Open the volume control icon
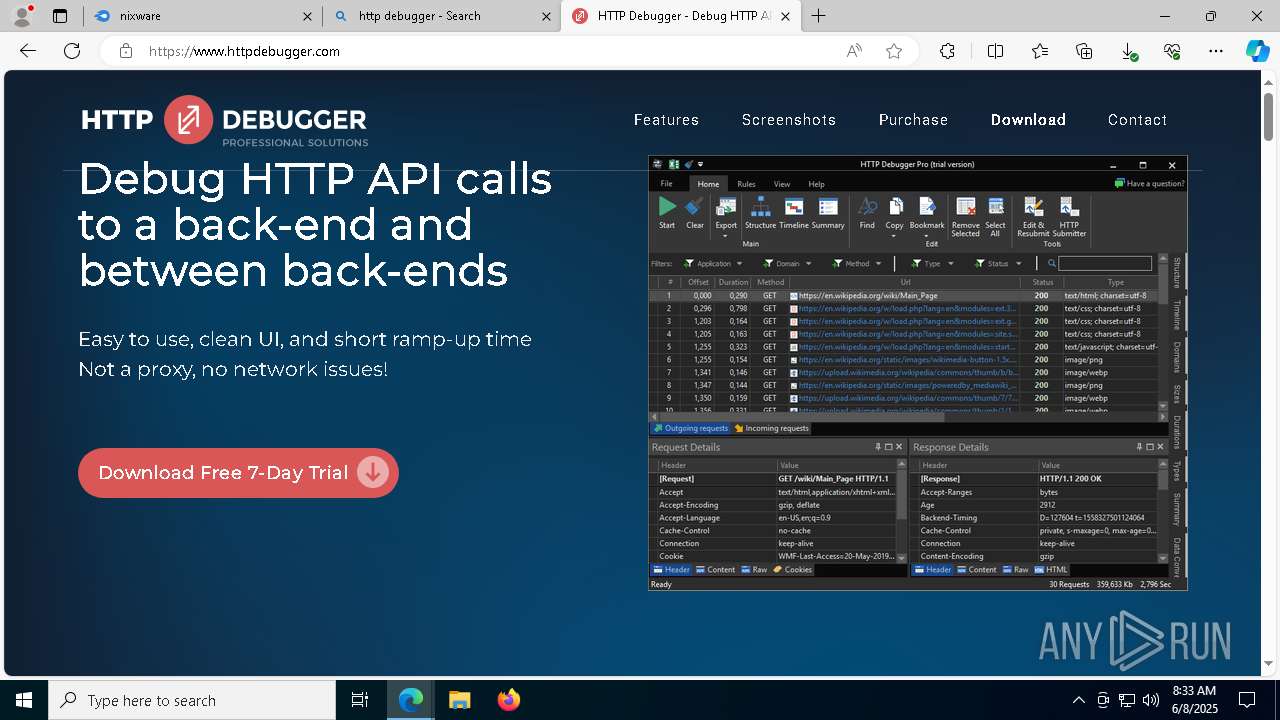 pos(1151,700)
